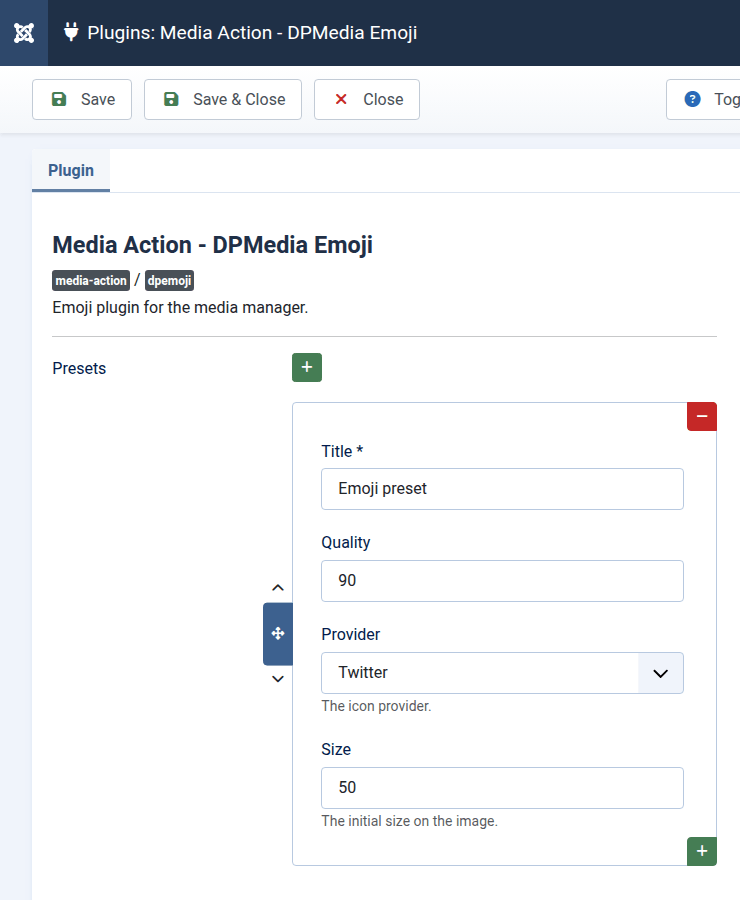Move preset down with the down chevron
The height and width of the screenshot is (900, 740).
278,679
